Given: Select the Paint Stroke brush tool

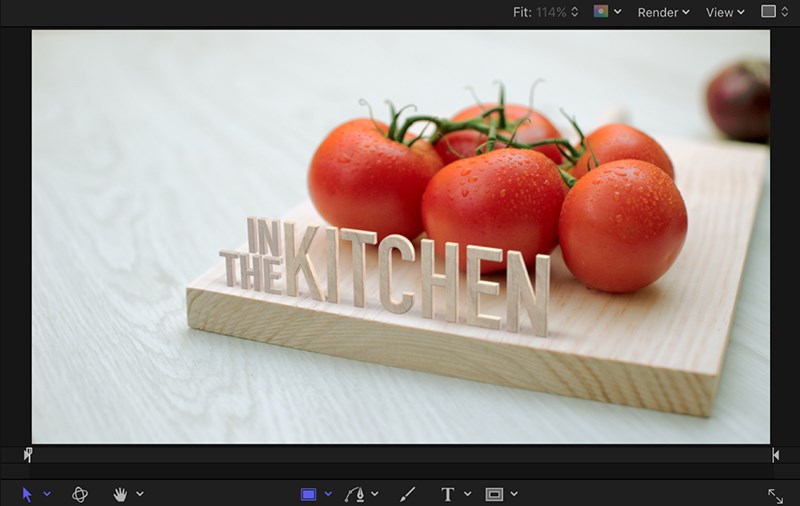Looking at the screenshot, I should (407, 494).
